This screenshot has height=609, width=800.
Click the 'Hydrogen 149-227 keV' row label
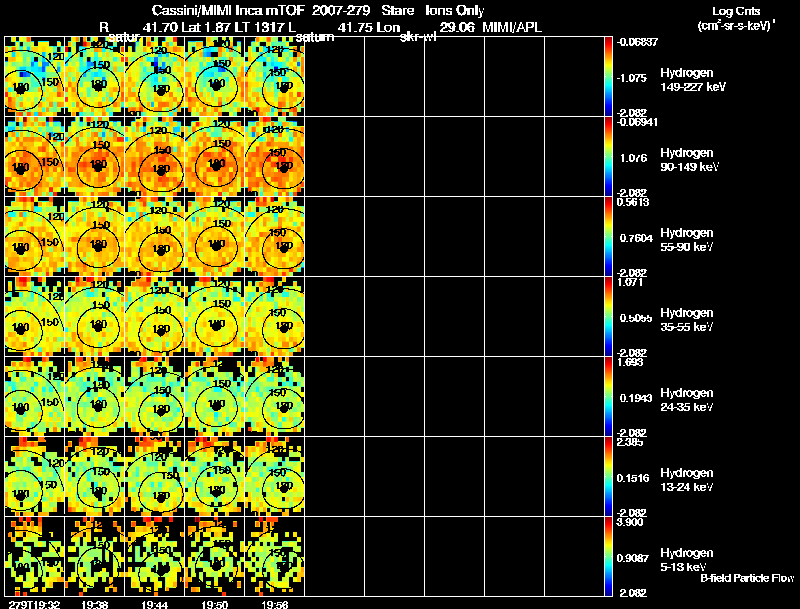point(693,80)
